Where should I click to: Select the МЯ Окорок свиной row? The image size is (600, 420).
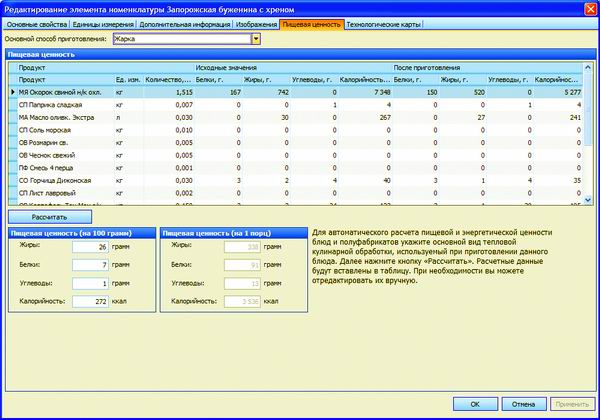click(60, 92)
